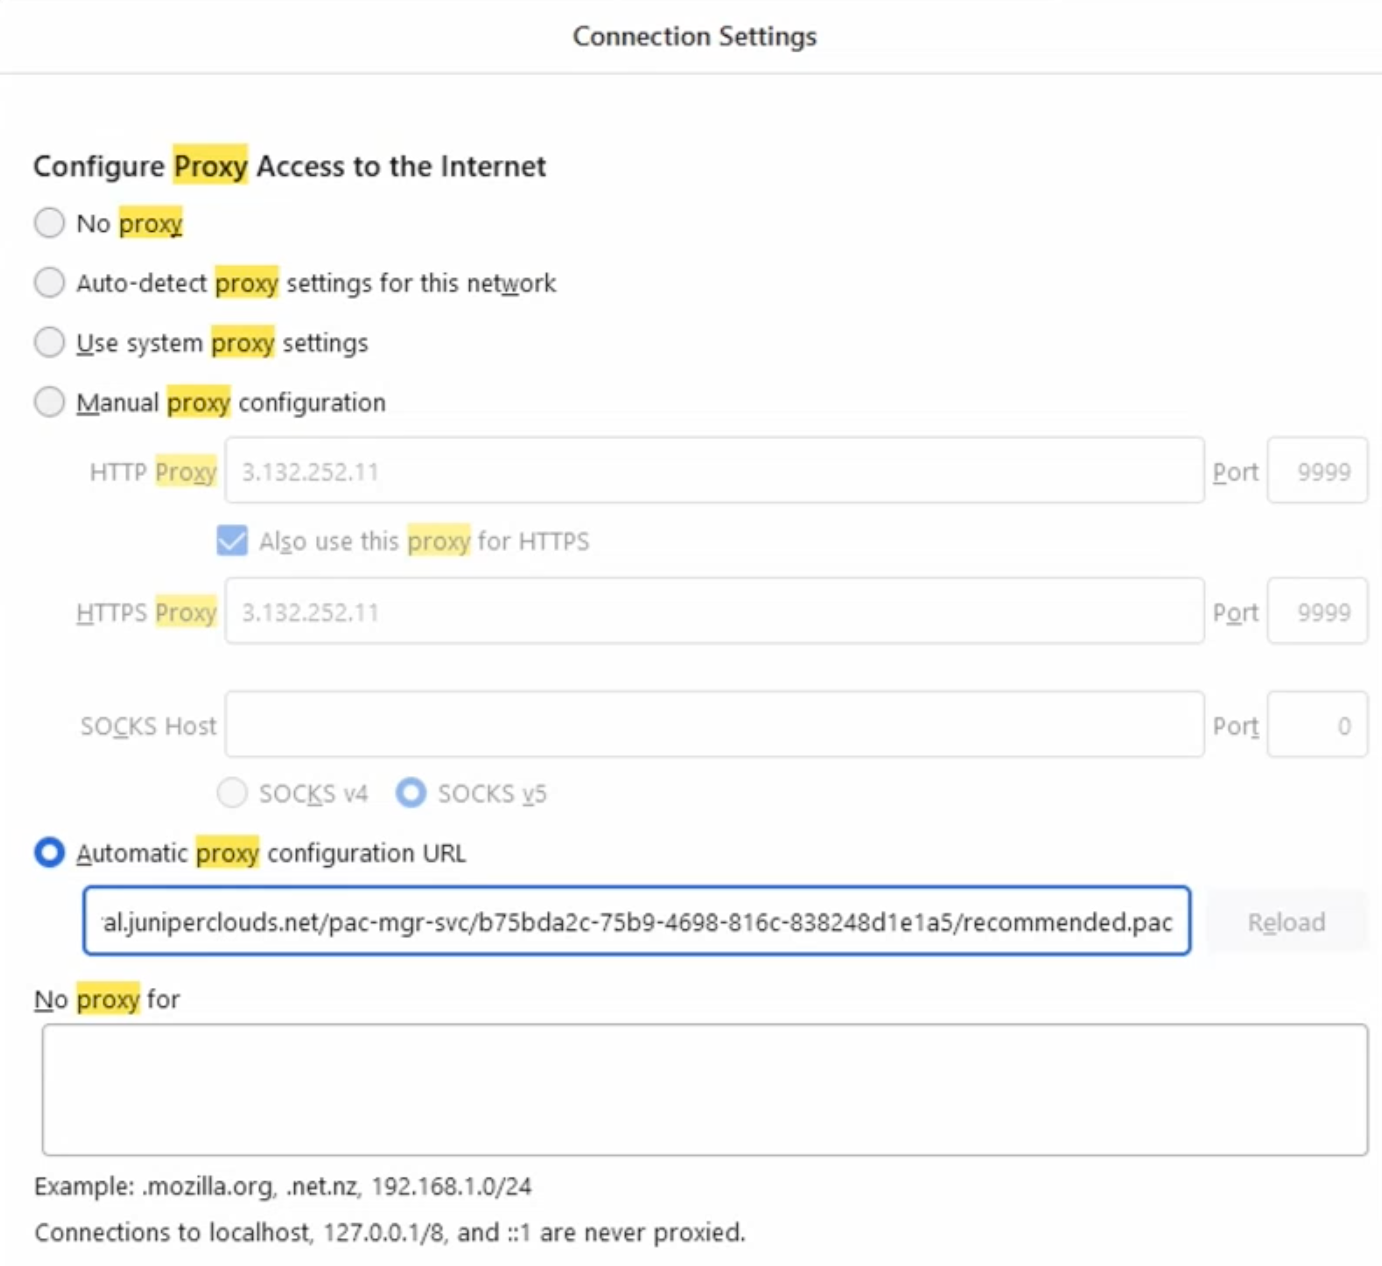1382x1266 pixels.
Task: Toggle Also use this proxy for HTTPS
Action: 232,541
